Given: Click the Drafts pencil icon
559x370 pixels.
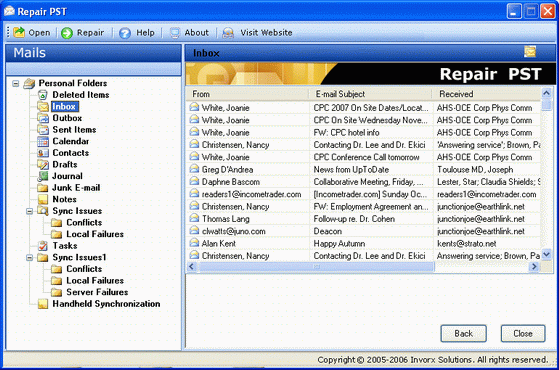Looking at the screenshot, I should click(x=43, y=165).
